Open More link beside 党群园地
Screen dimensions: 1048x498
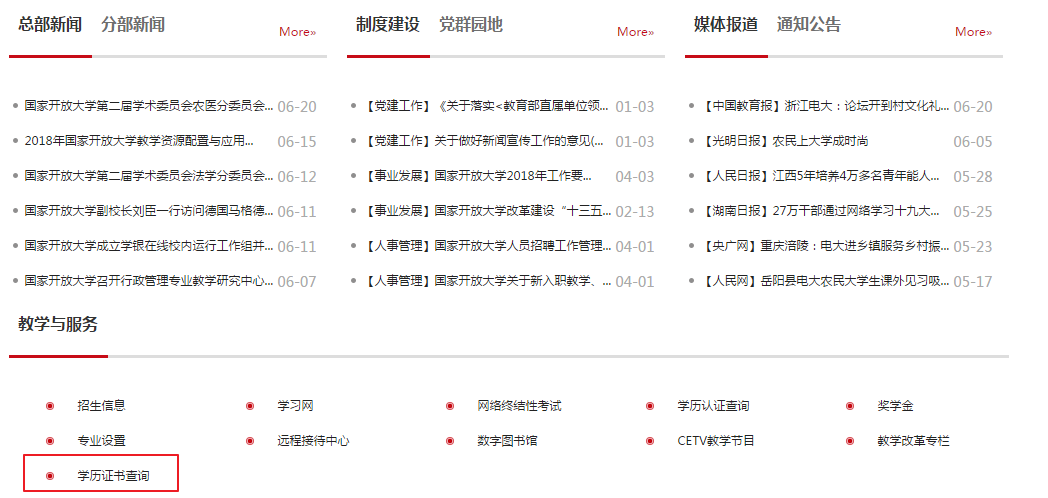pyautogui.click(x=635, y=32)
